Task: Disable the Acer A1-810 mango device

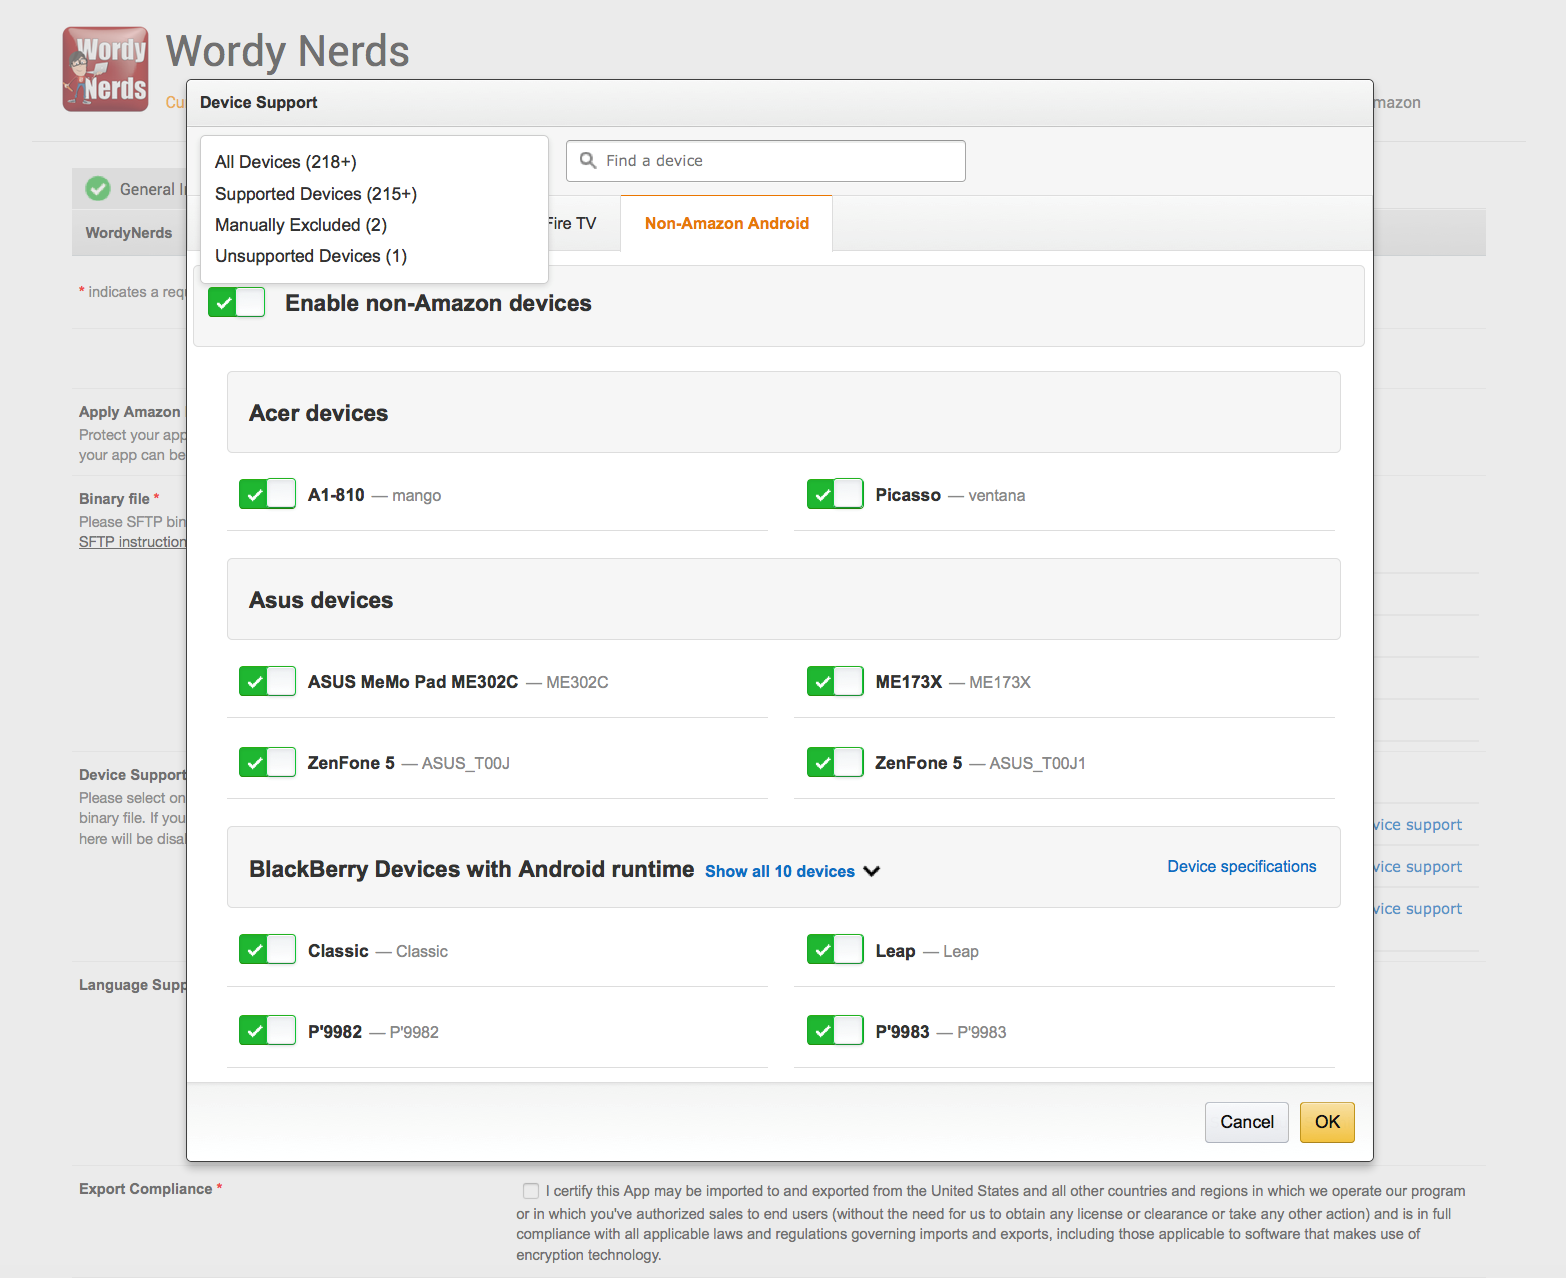Action: pos(267,495)
